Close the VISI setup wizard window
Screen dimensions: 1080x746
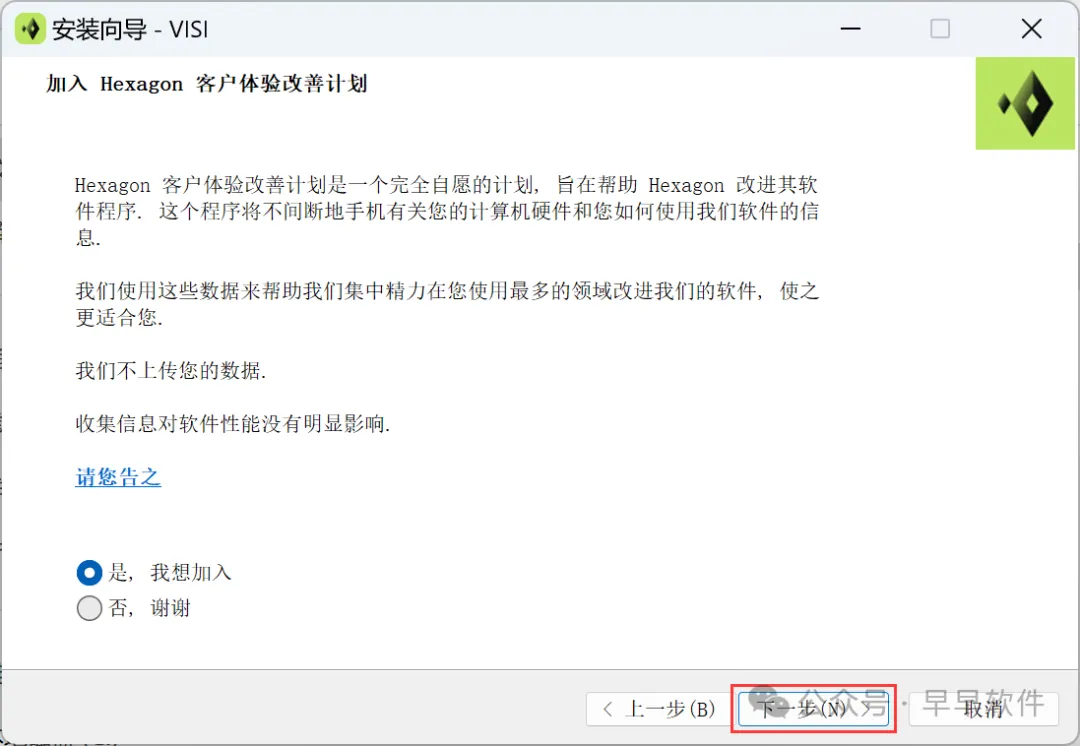(x=1031, y=29)
